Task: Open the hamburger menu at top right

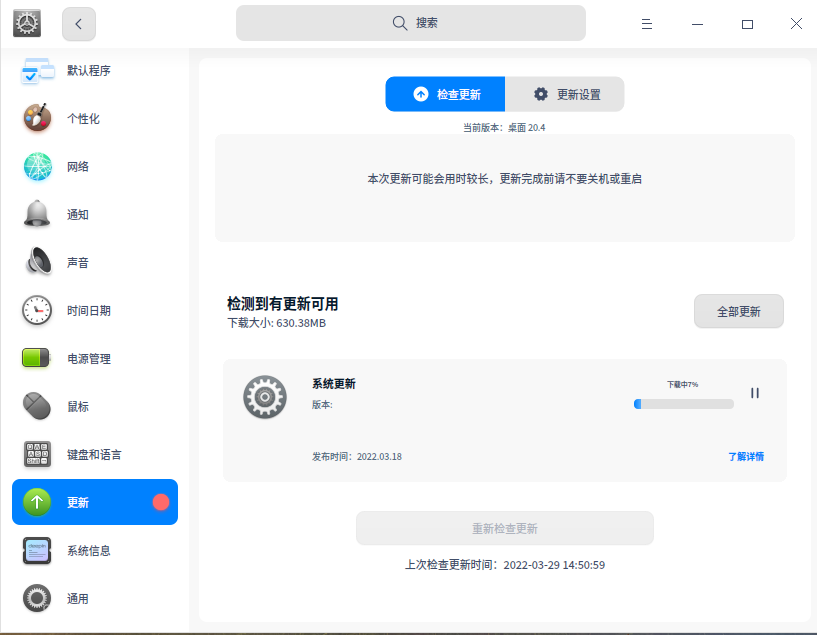Action: [647, 22]
